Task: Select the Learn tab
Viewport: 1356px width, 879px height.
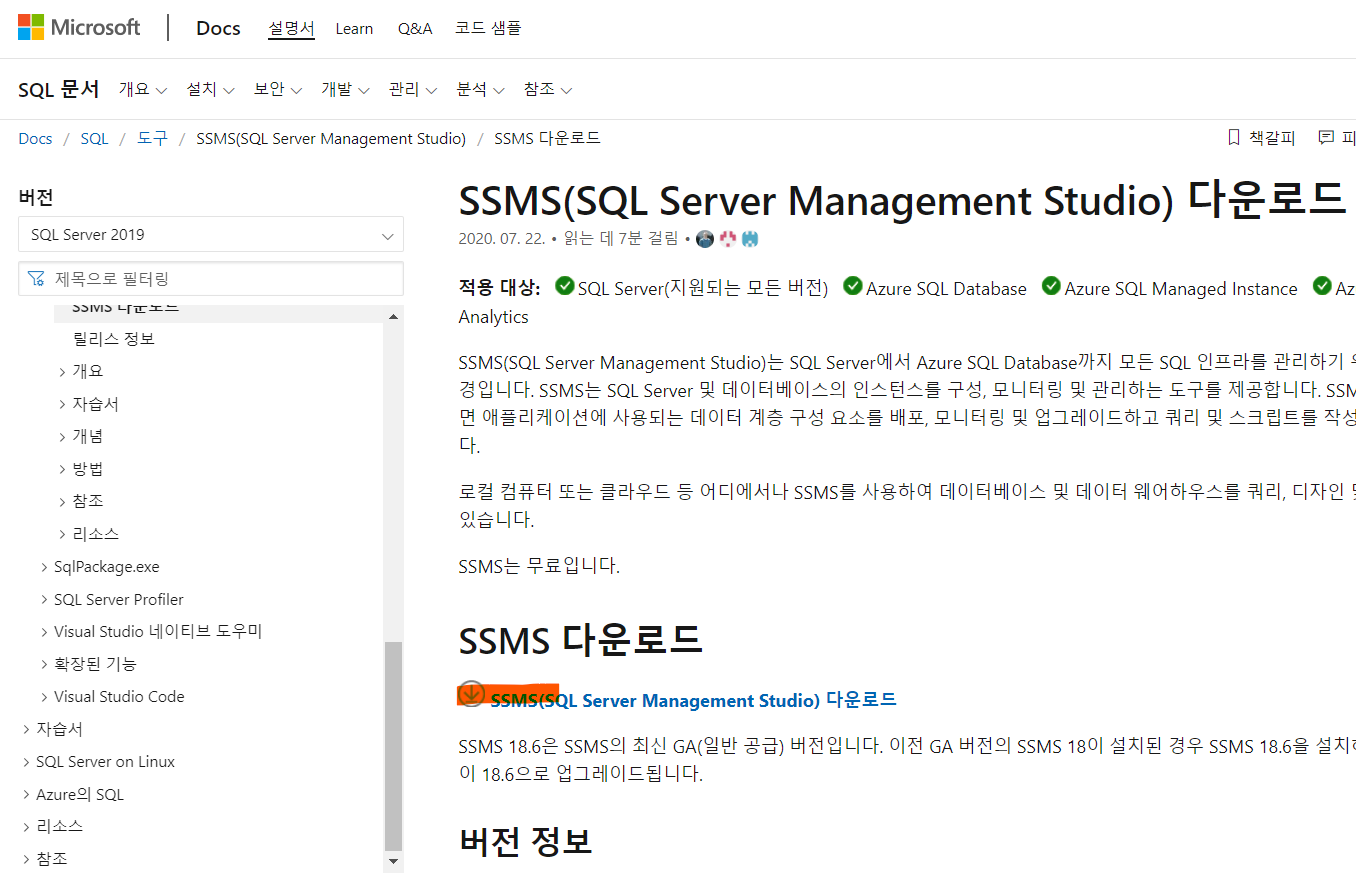Action: coord(354,28)
